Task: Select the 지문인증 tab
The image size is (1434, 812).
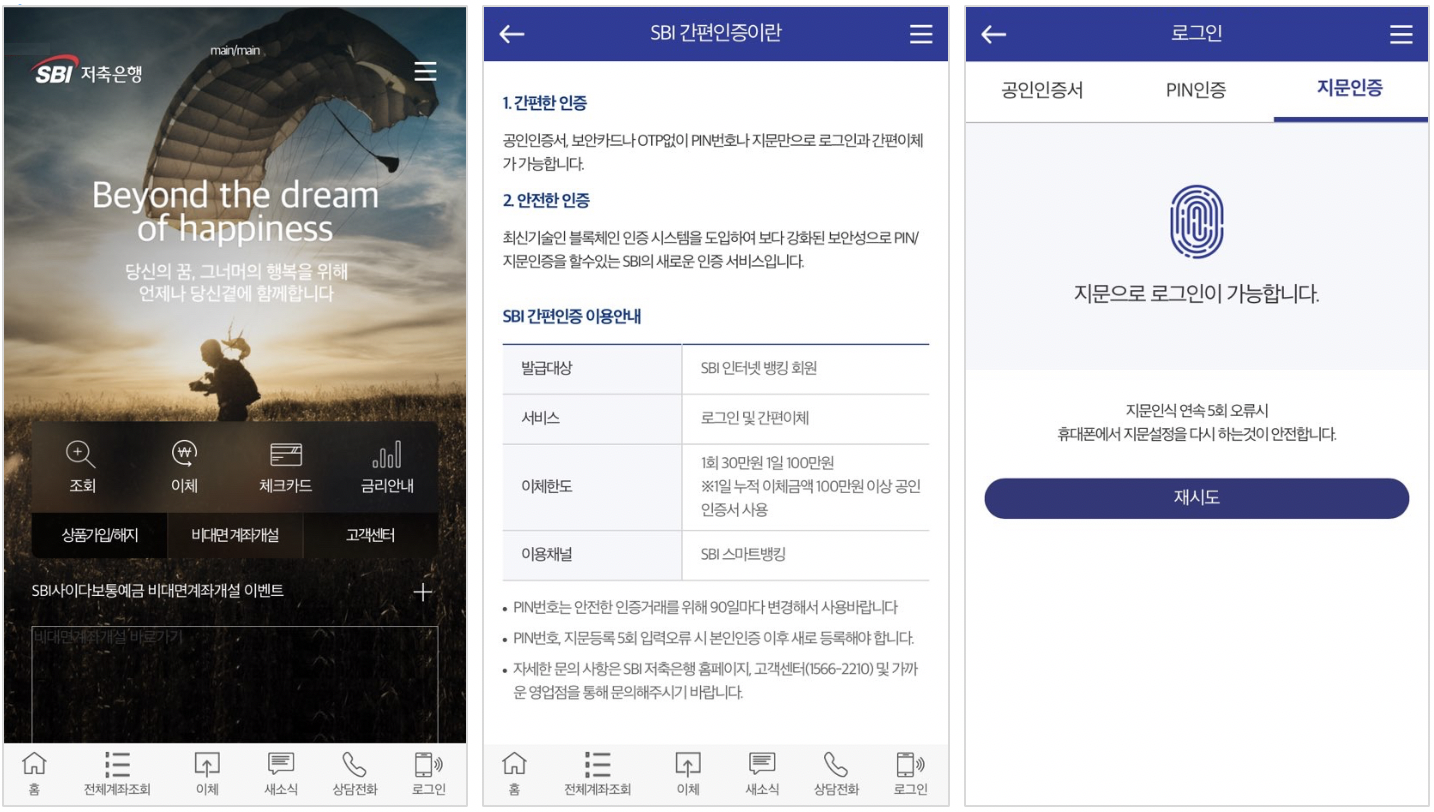Action: click(1349, 89)
